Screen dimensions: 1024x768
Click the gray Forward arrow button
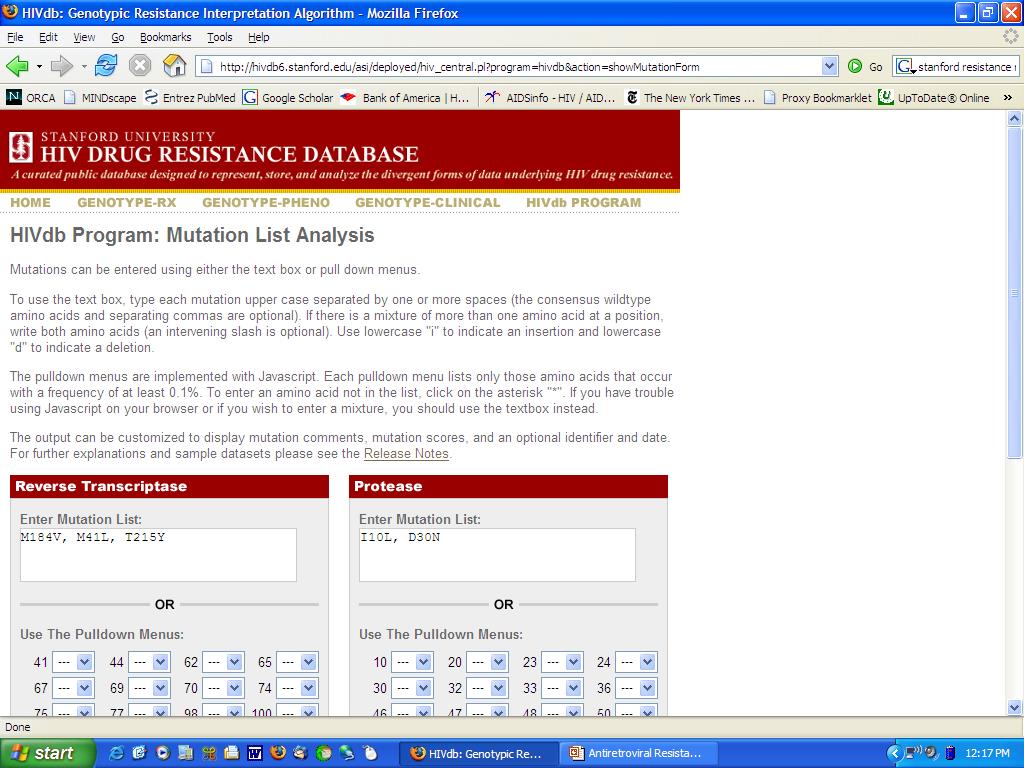pyautogui.click(x=61, y=66)
